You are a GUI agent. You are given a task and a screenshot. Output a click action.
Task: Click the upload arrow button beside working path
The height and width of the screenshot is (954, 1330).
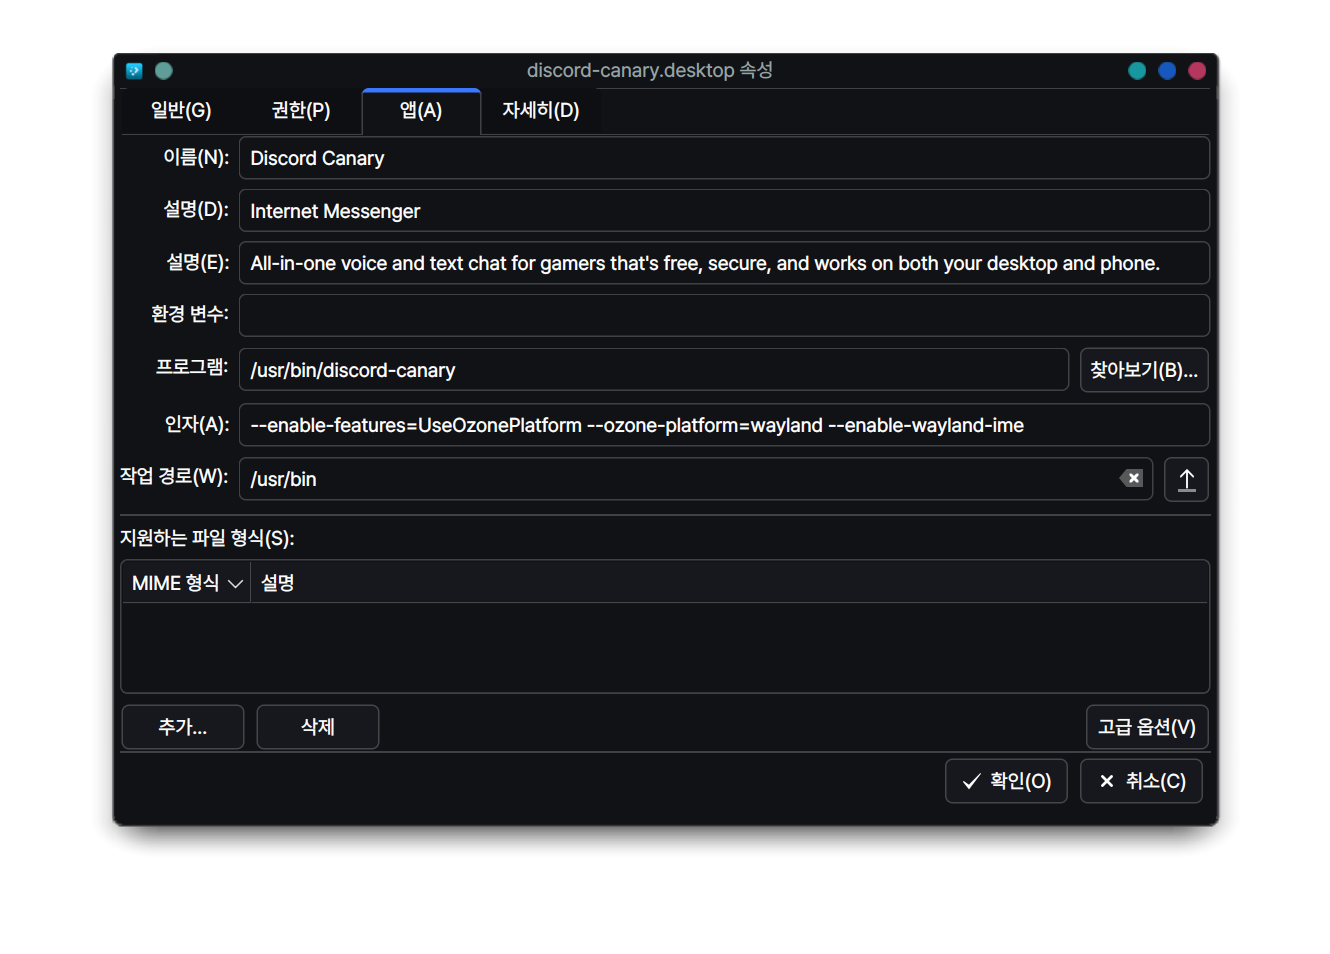(x=1186, y=479)
